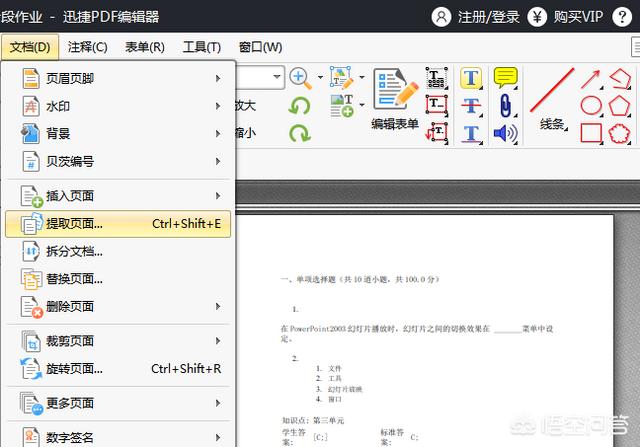This screenshot has width=640, height=447.
Task: Select the polyline drawing tool
Action: point(620,78)
